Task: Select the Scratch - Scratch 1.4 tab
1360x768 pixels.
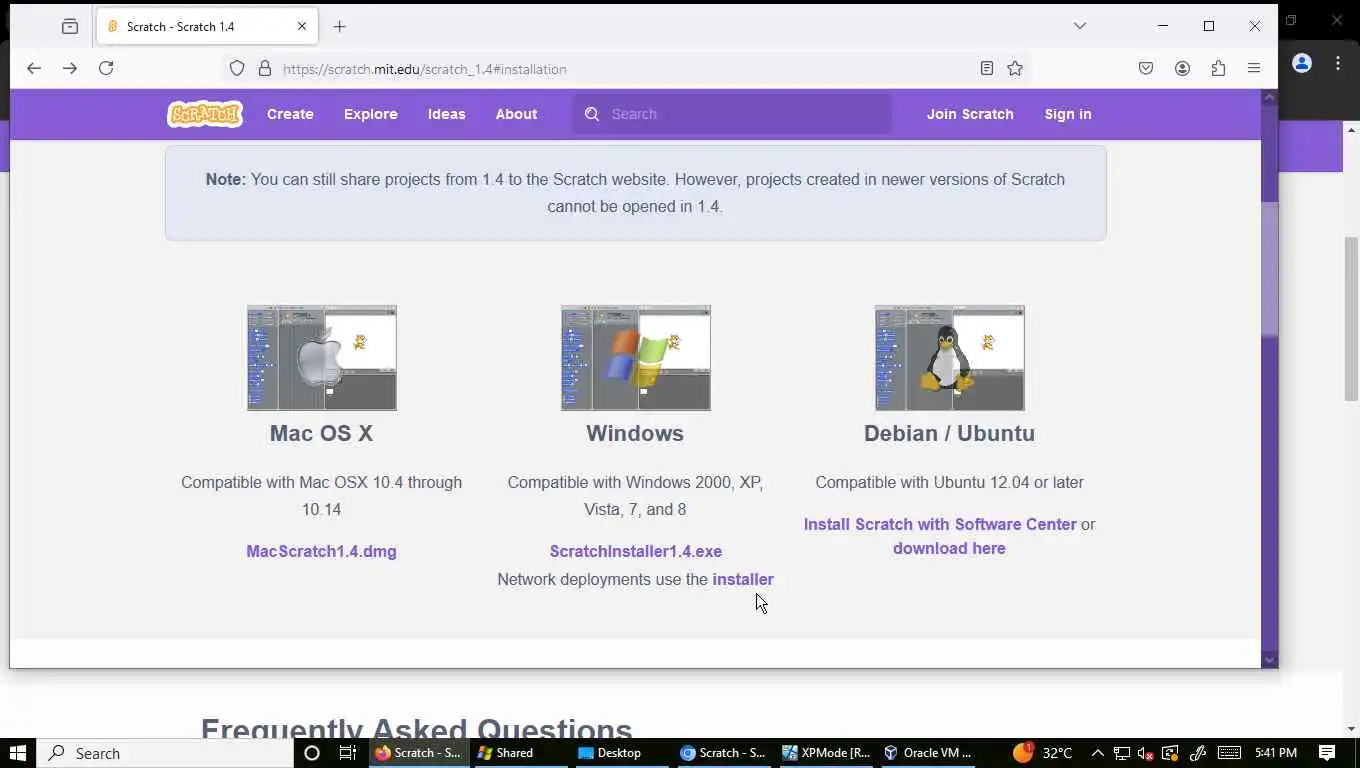Action: pyautogui.click(x=207, y=26)
